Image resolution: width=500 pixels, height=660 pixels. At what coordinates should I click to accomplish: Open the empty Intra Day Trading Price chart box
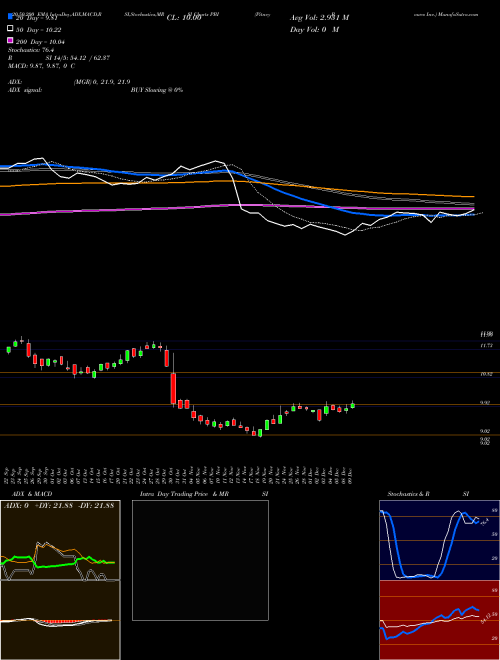[200, 560]
